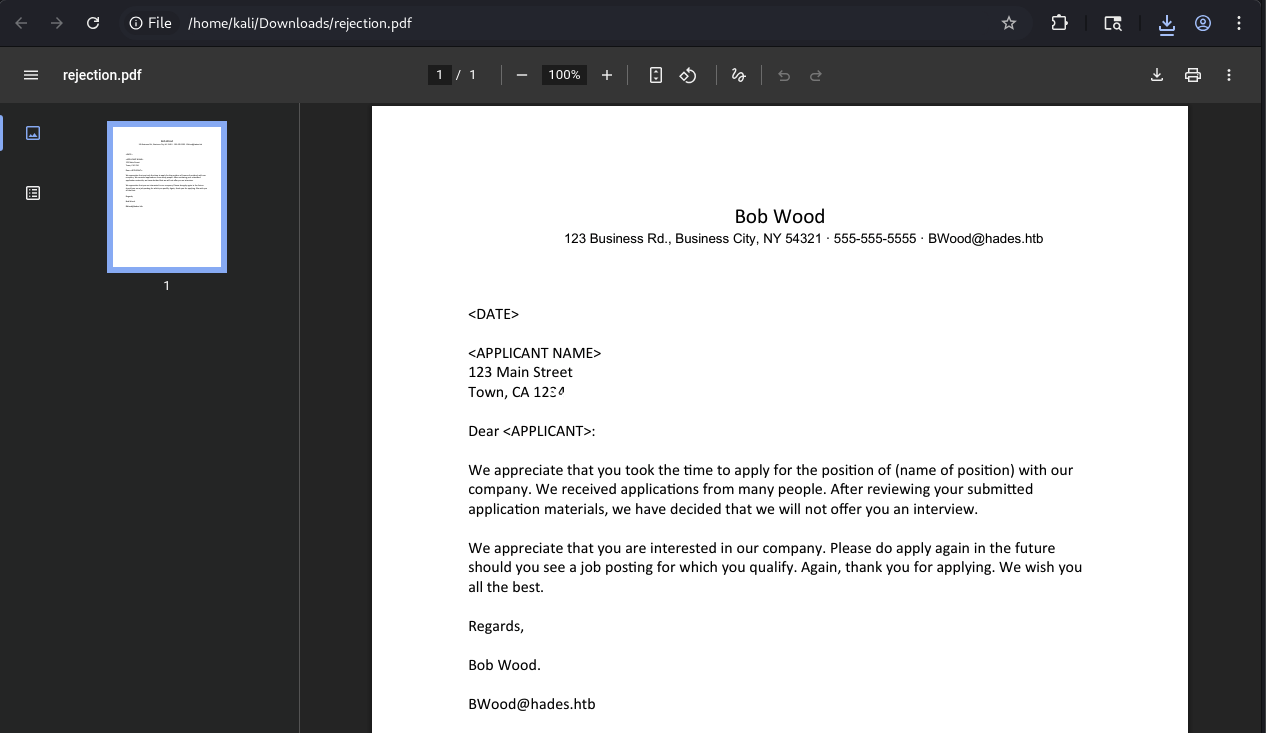The width and height of the screenshot is (1266, 733).
Task: Rotate the PDF page
Action: 688,74
